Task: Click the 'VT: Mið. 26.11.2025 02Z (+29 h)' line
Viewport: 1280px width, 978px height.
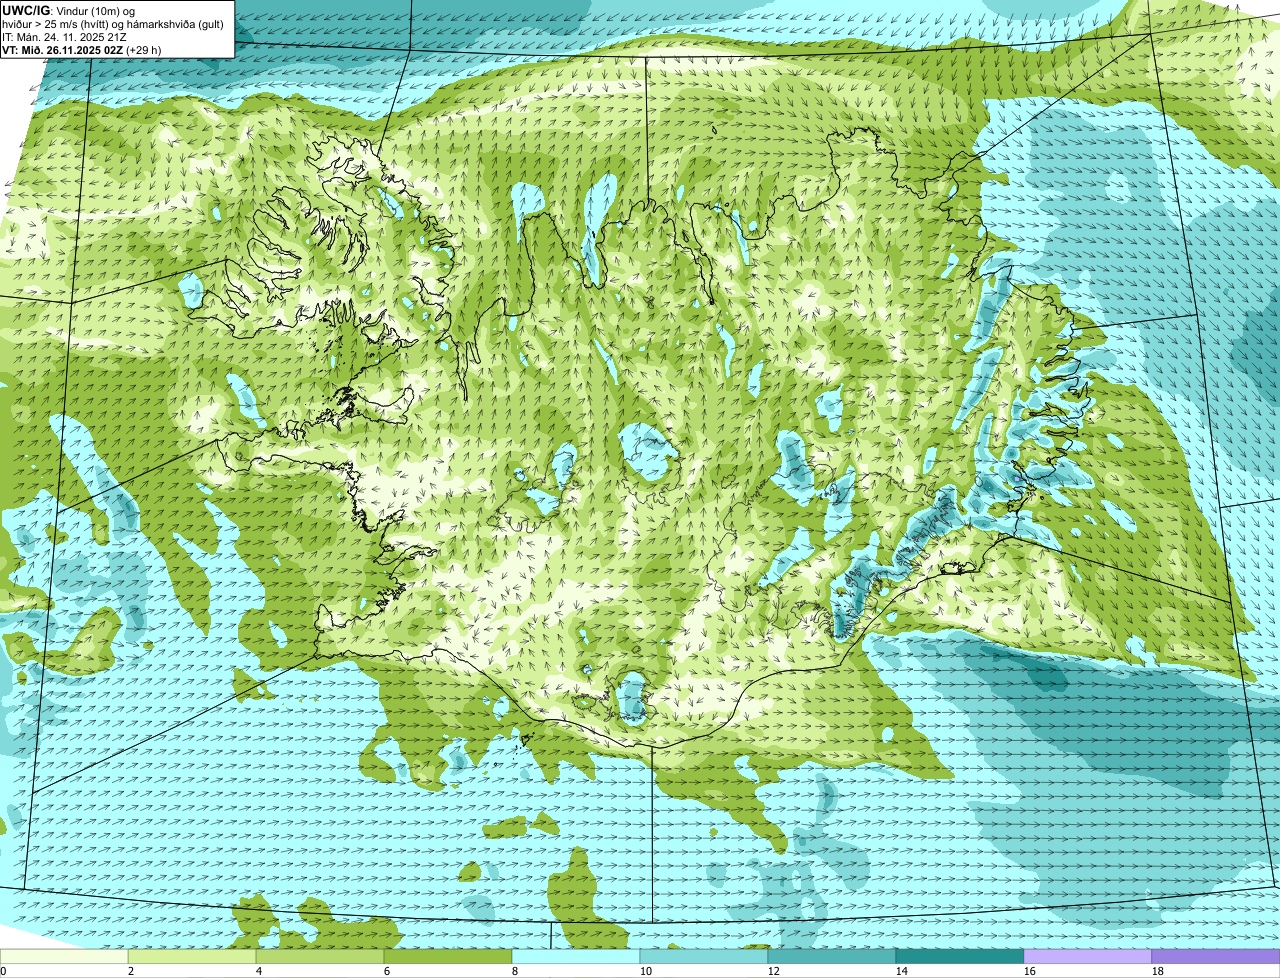Action: coord(82,49)
